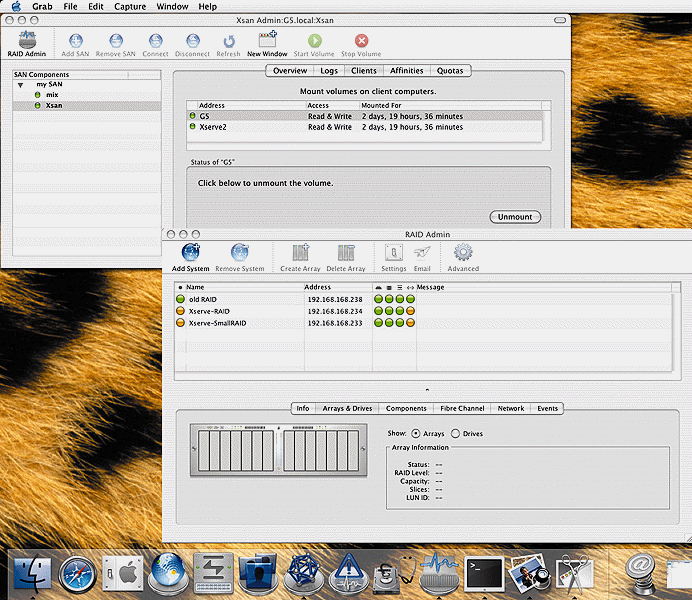Click the Xserve RAID drive bay image

point(278,450)
